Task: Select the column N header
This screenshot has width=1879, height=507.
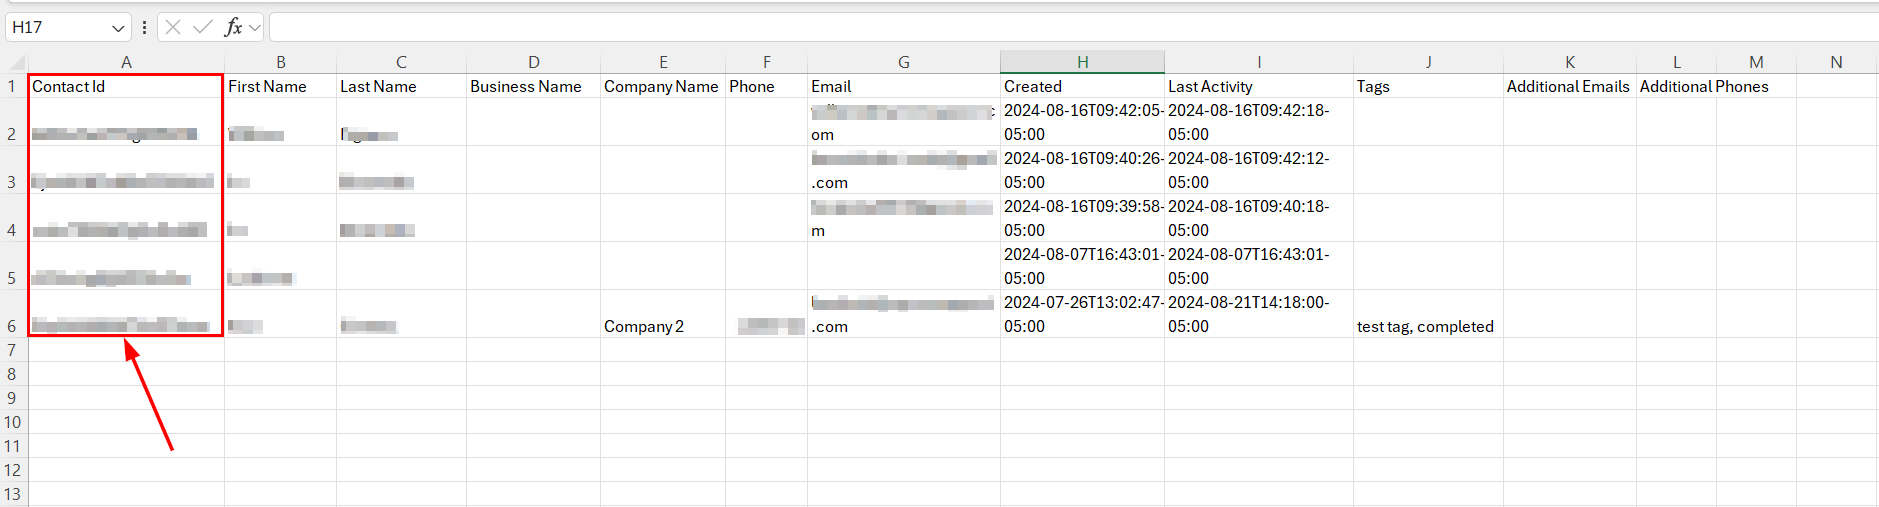Action: click(1836, 62)
